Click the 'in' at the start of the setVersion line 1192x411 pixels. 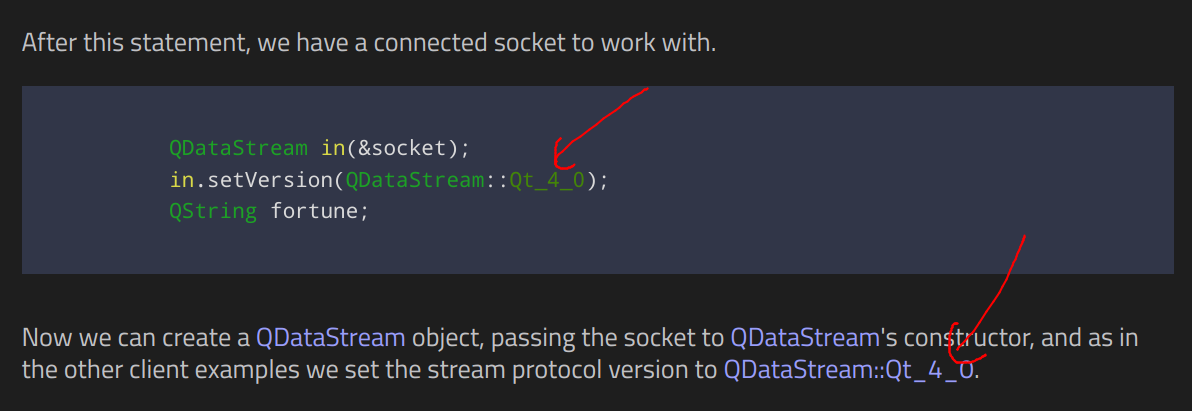point(182,181)
